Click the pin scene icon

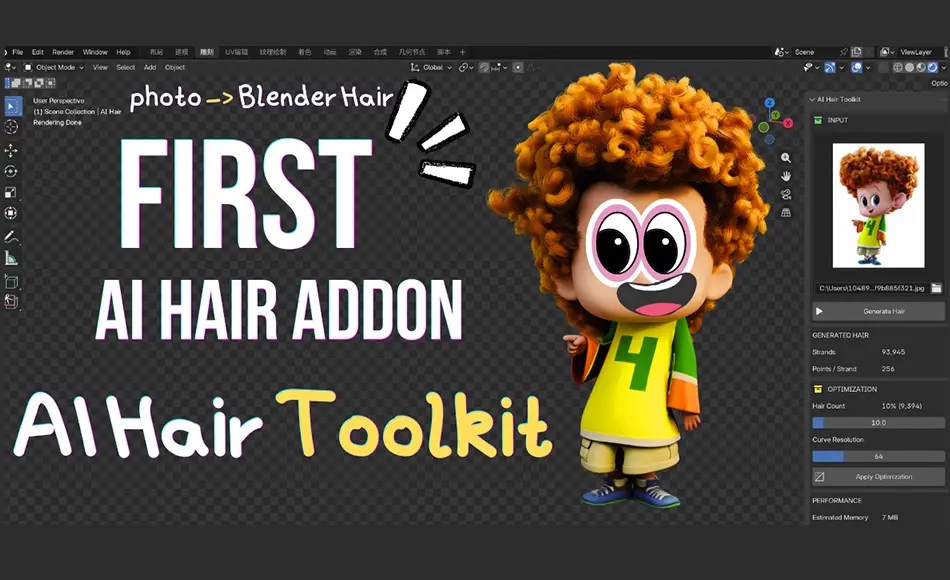pos(843,52)
